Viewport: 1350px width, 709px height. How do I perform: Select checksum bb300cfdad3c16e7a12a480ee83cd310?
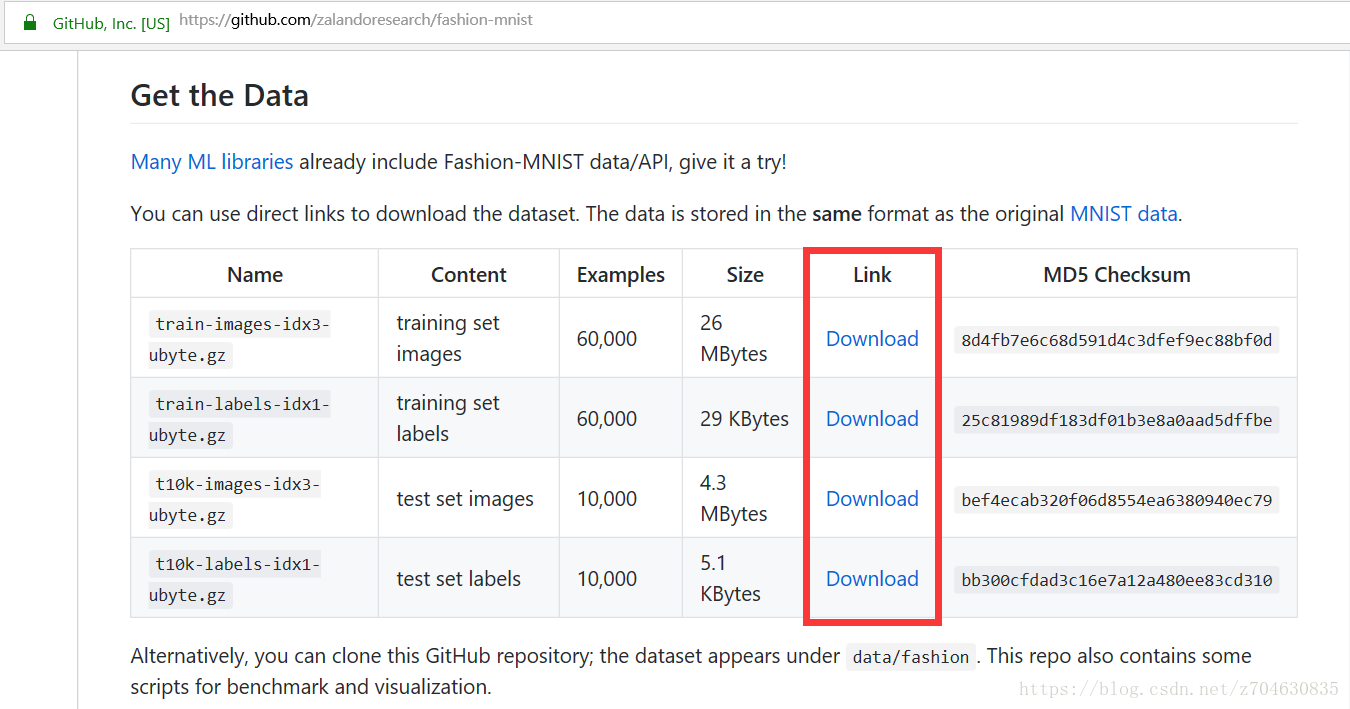click(1117, 579)
